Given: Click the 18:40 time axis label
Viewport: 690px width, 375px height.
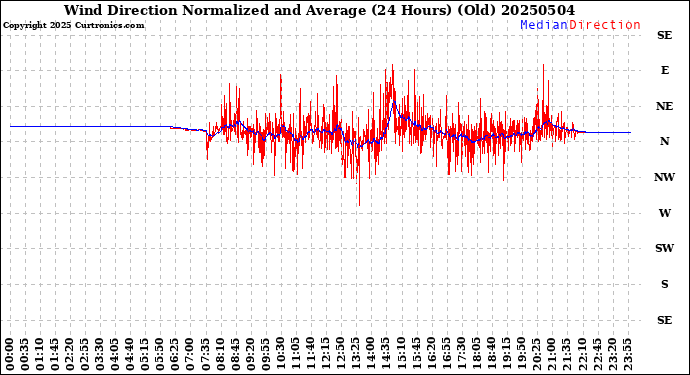Looking at the screenshot, I should tap(491, 354).
